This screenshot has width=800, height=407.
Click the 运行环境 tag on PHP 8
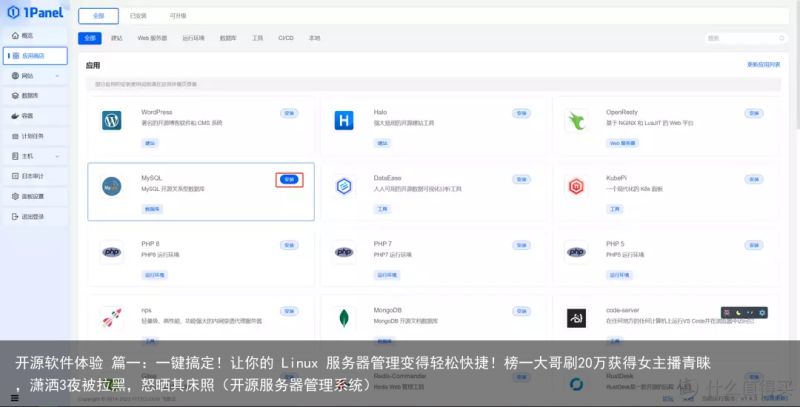point(155,275)
